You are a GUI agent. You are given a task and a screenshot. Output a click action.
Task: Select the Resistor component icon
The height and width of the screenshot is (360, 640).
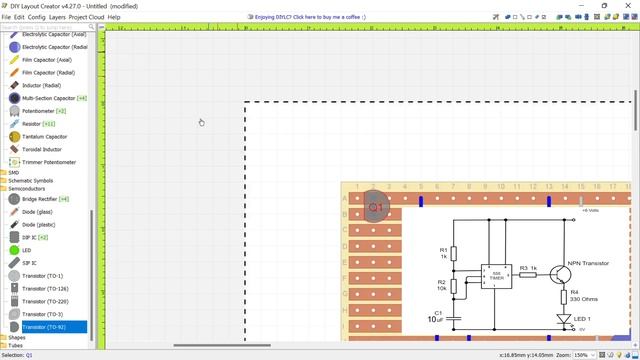point(14,124)
